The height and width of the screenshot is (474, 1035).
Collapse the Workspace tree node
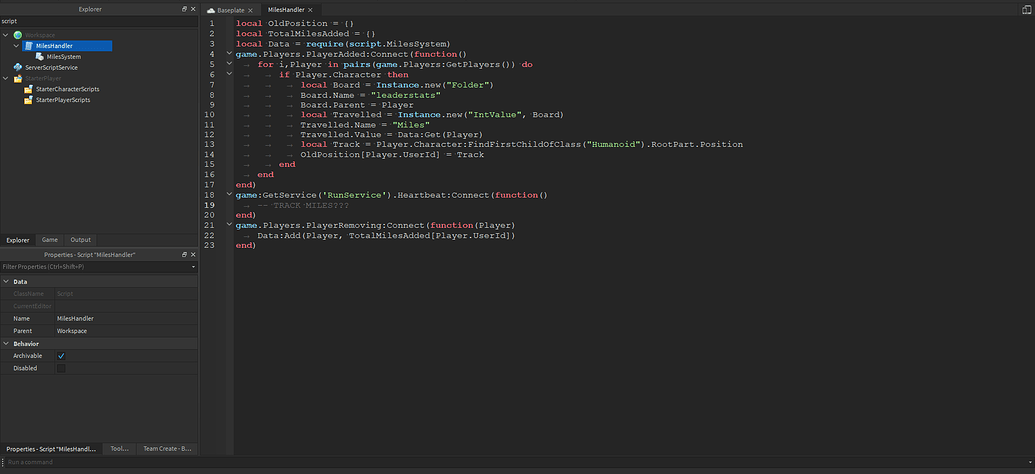pos(6,35)
